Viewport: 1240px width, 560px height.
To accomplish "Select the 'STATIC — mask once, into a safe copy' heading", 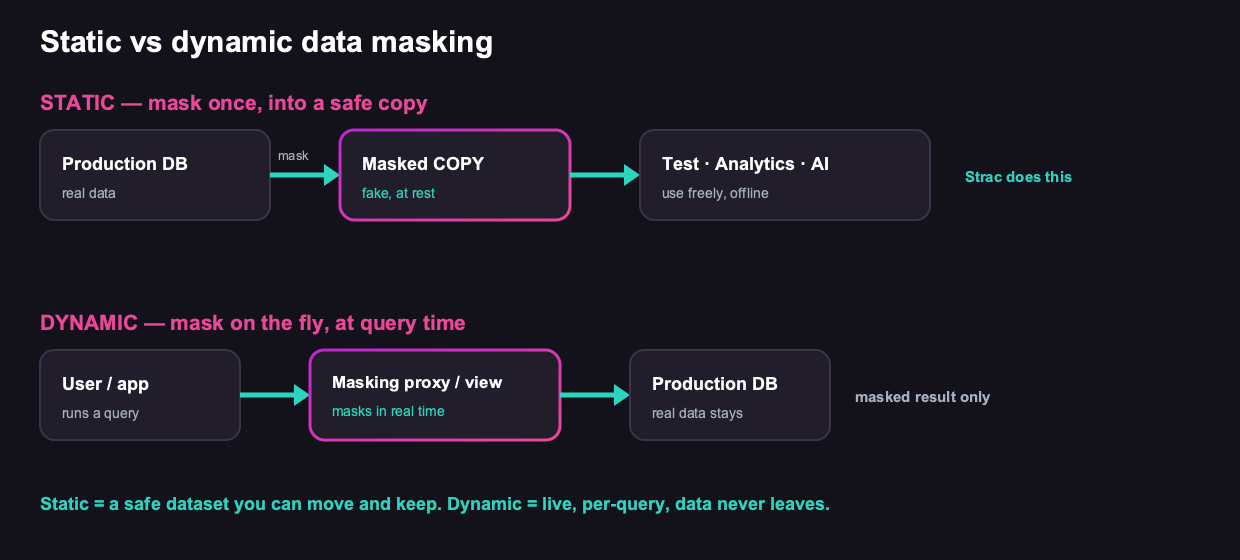I will click(234, 103).
